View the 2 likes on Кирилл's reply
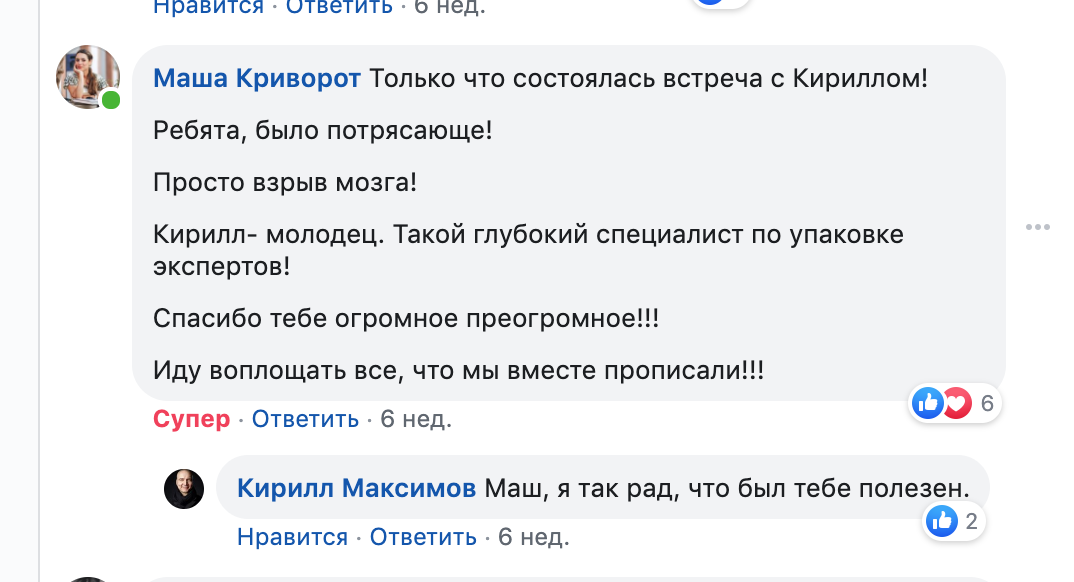Screen dimensions: 1074x582 970,521
